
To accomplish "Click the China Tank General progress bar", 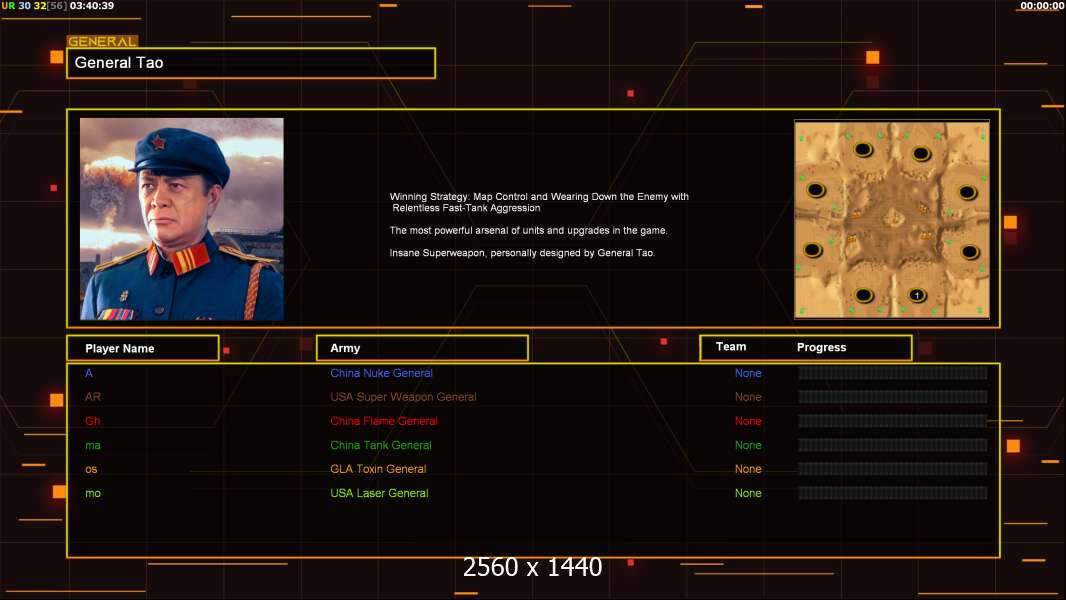I will point(893,445).
